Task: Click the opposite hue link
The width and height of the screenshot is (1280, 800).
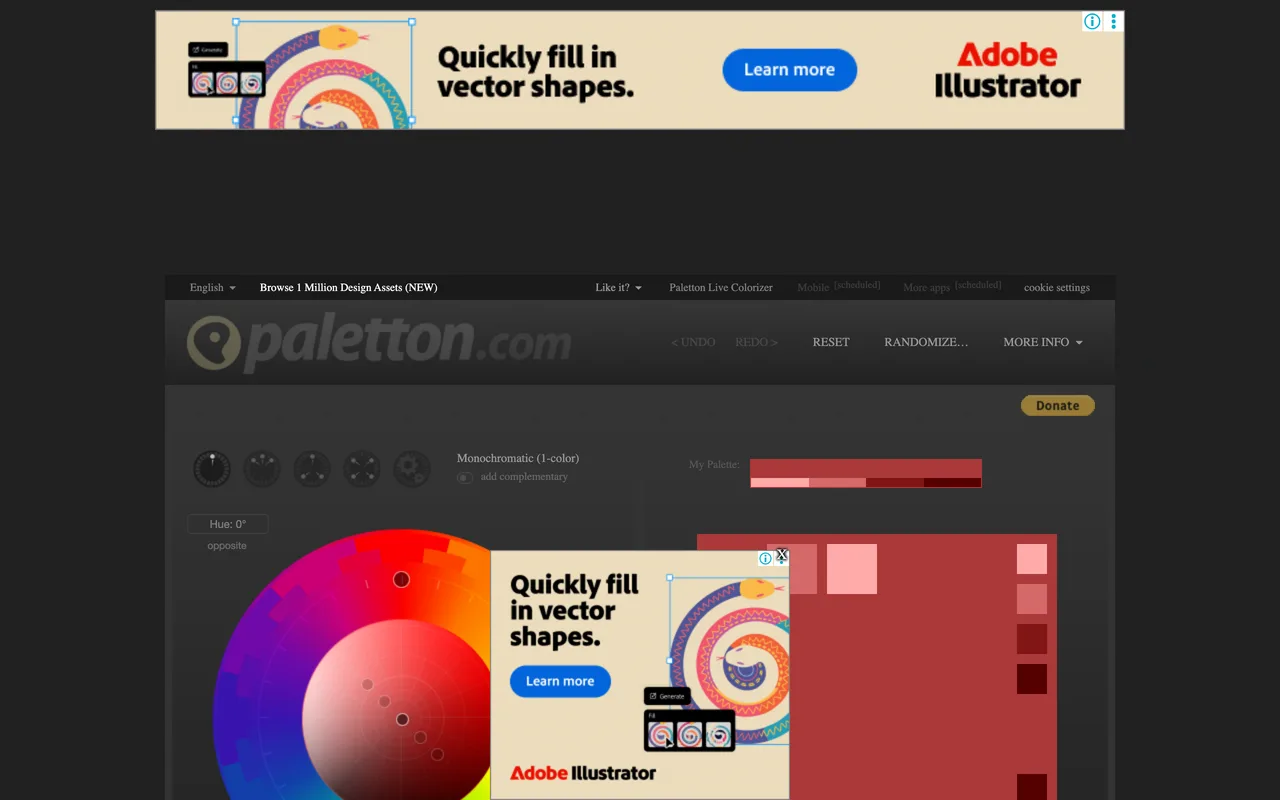Action: (227, 546)
